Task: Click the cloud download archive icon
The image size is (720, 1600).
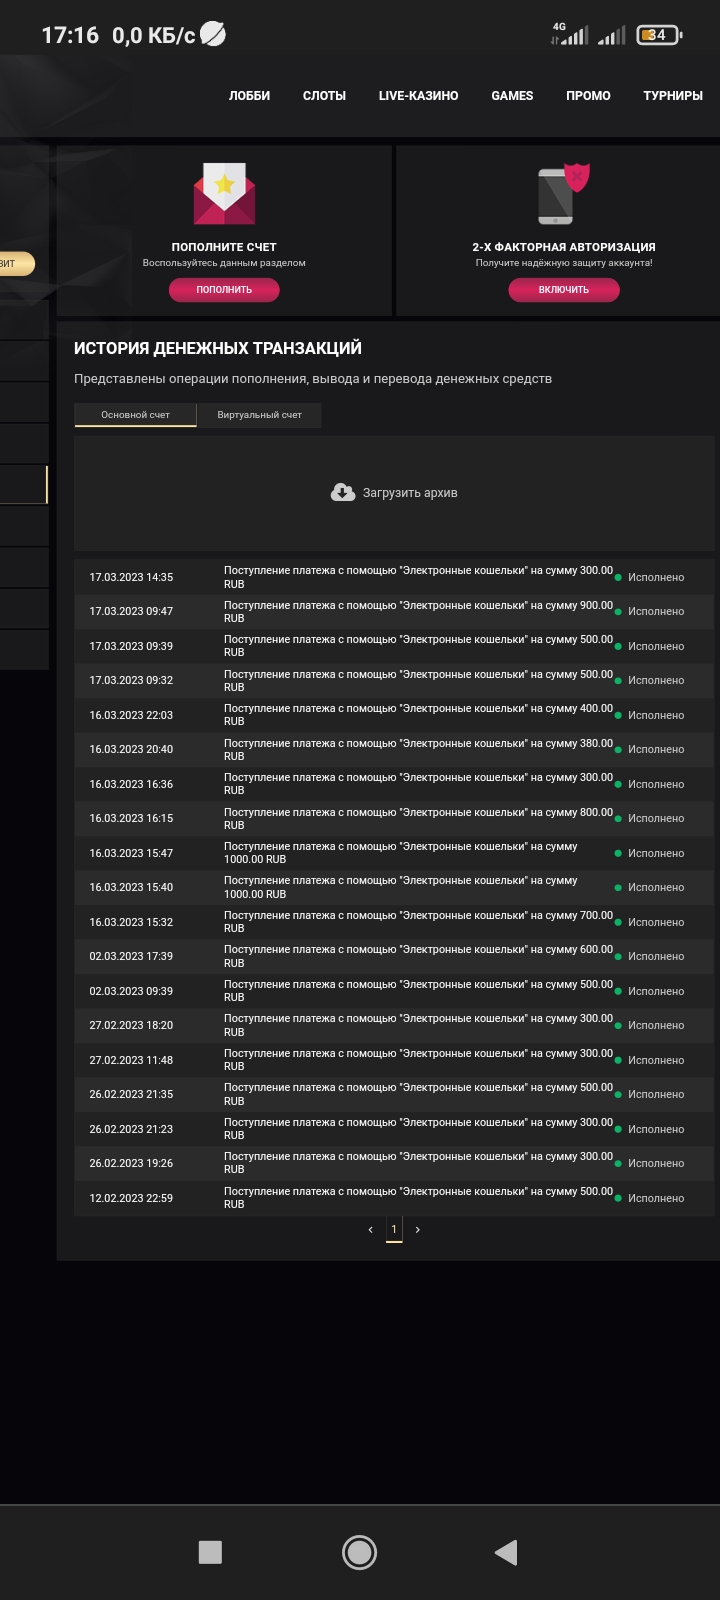Action: click(x=341, y=491)
